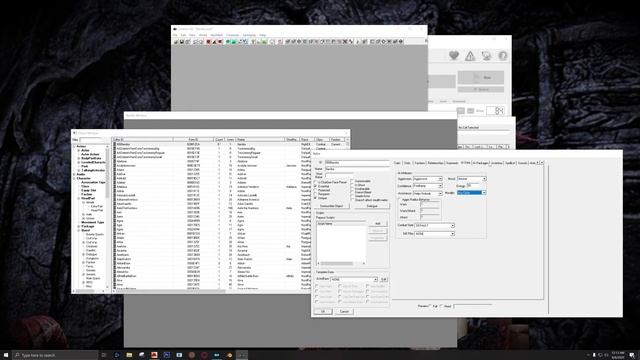Toggle Doesn't affect stealth meter checkbox

point(352,200)
